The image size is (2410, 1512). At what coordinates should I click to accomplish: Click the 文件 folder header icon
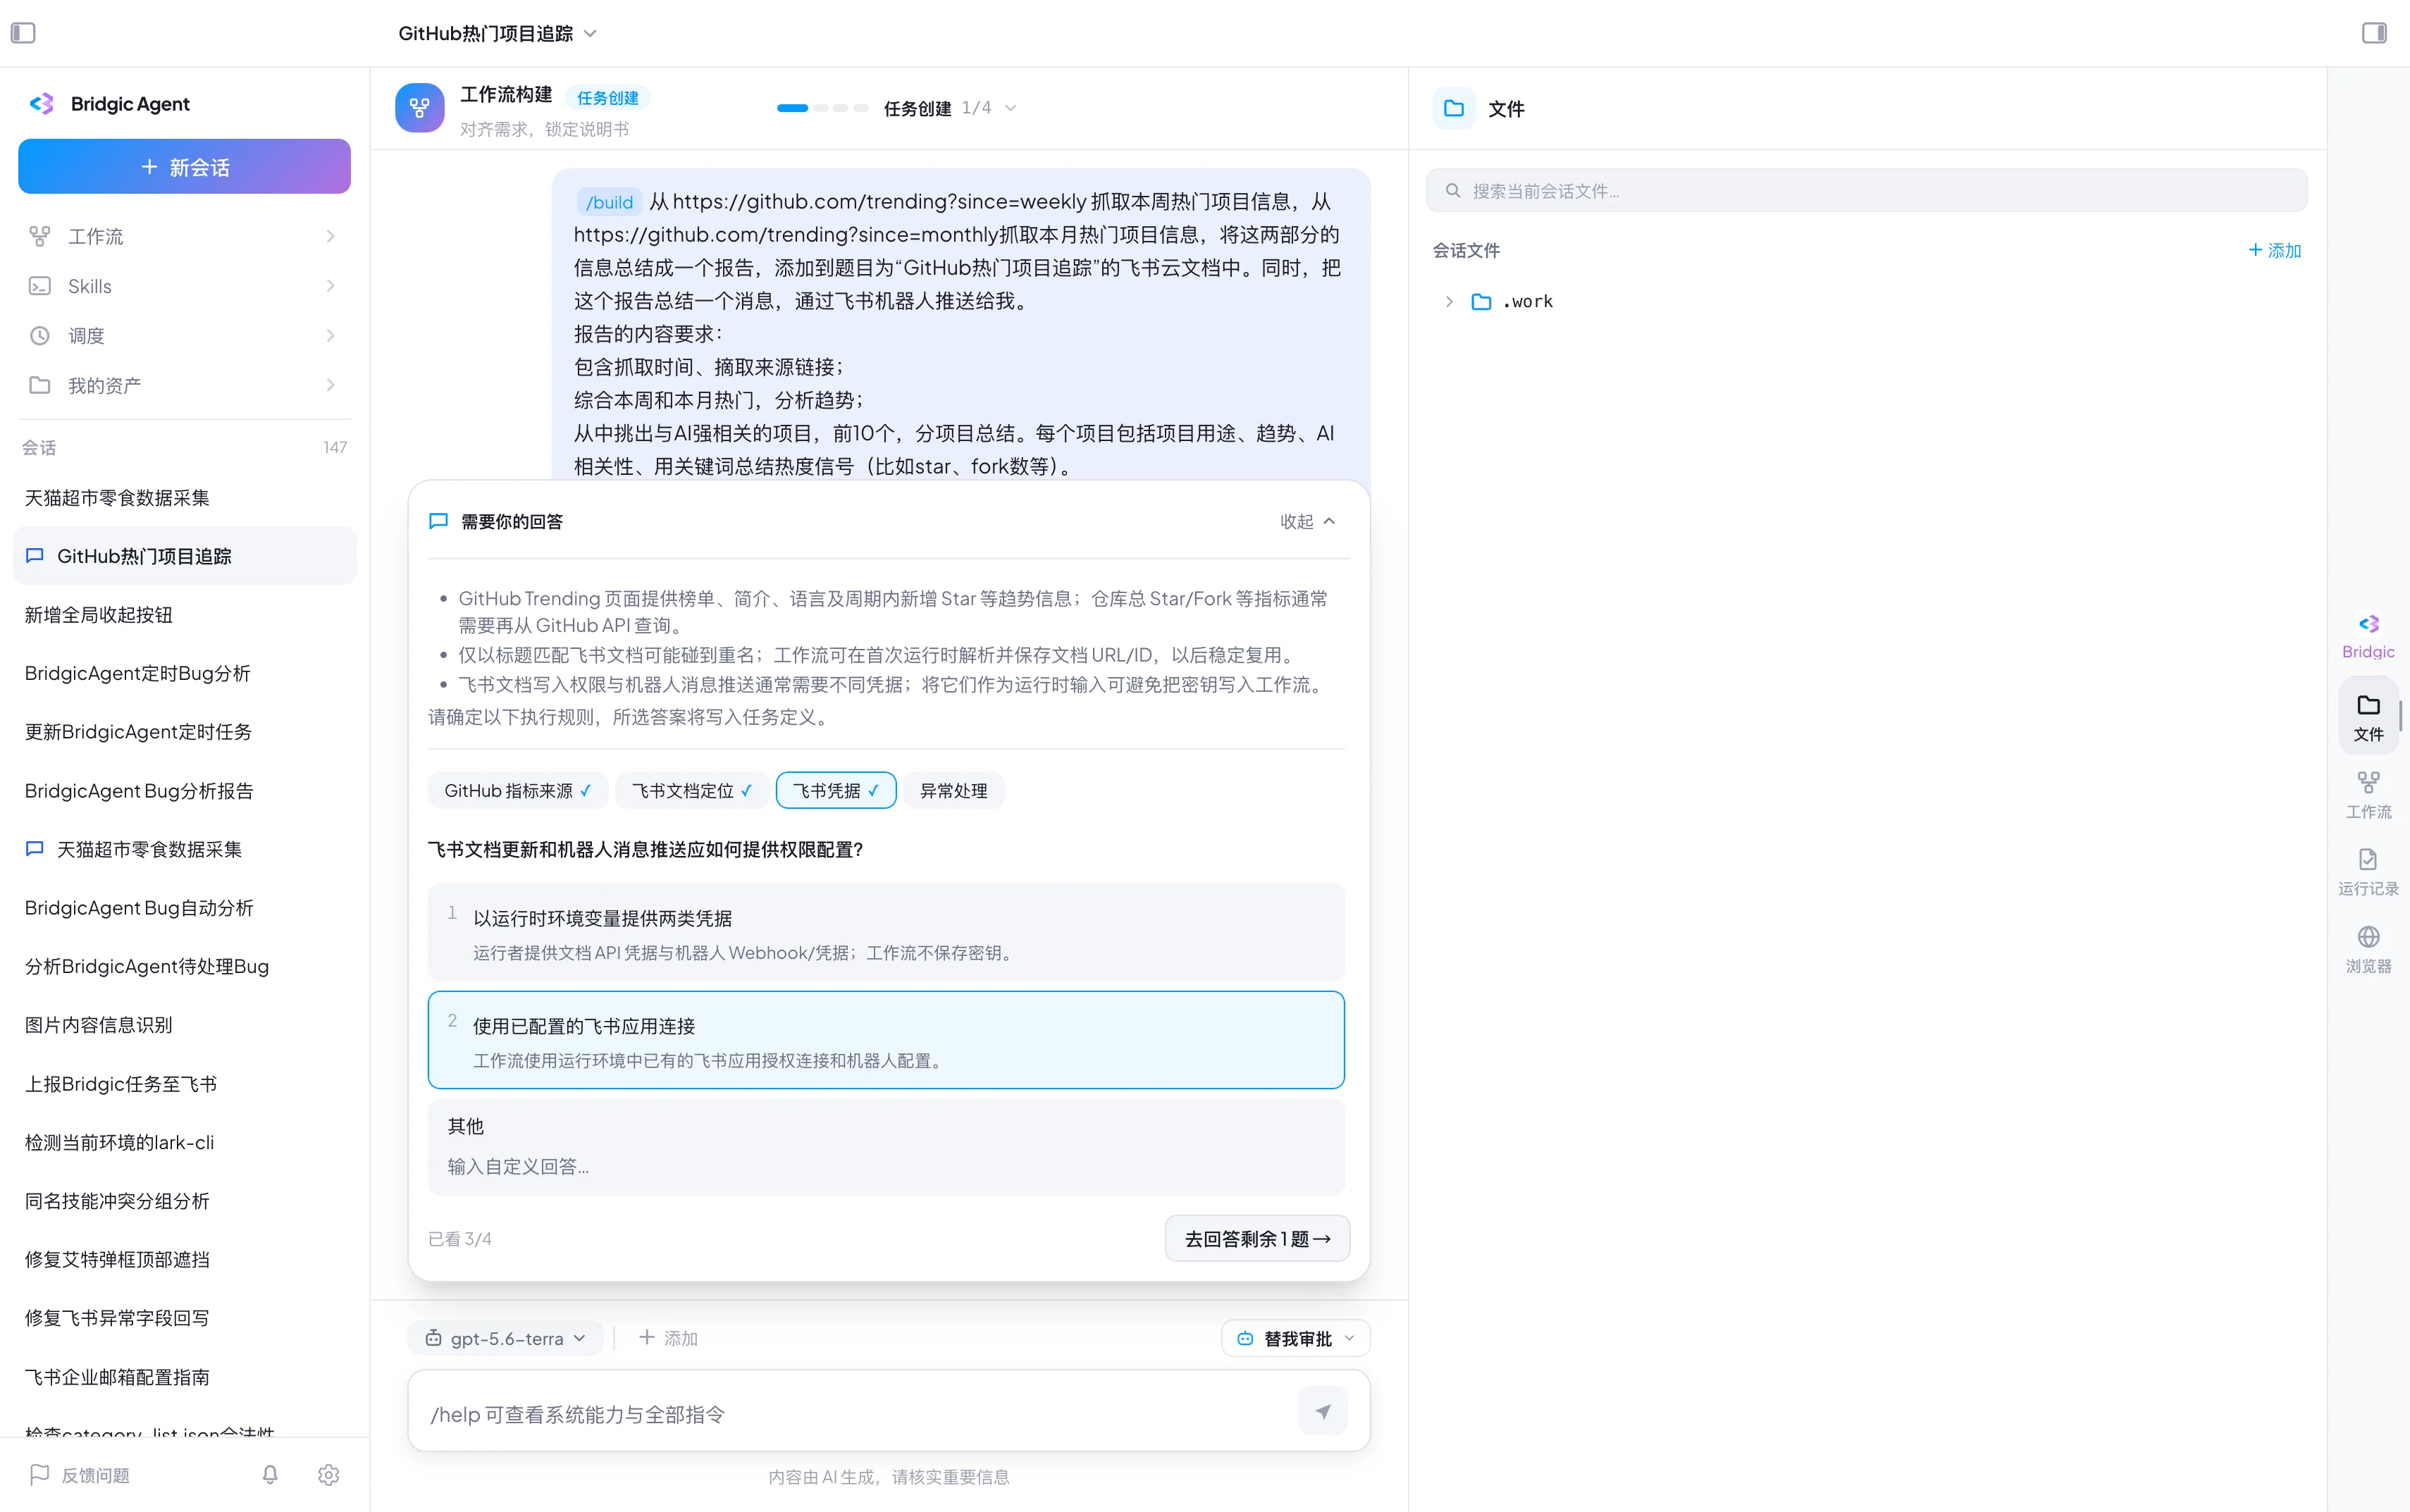coord(1453,108)
